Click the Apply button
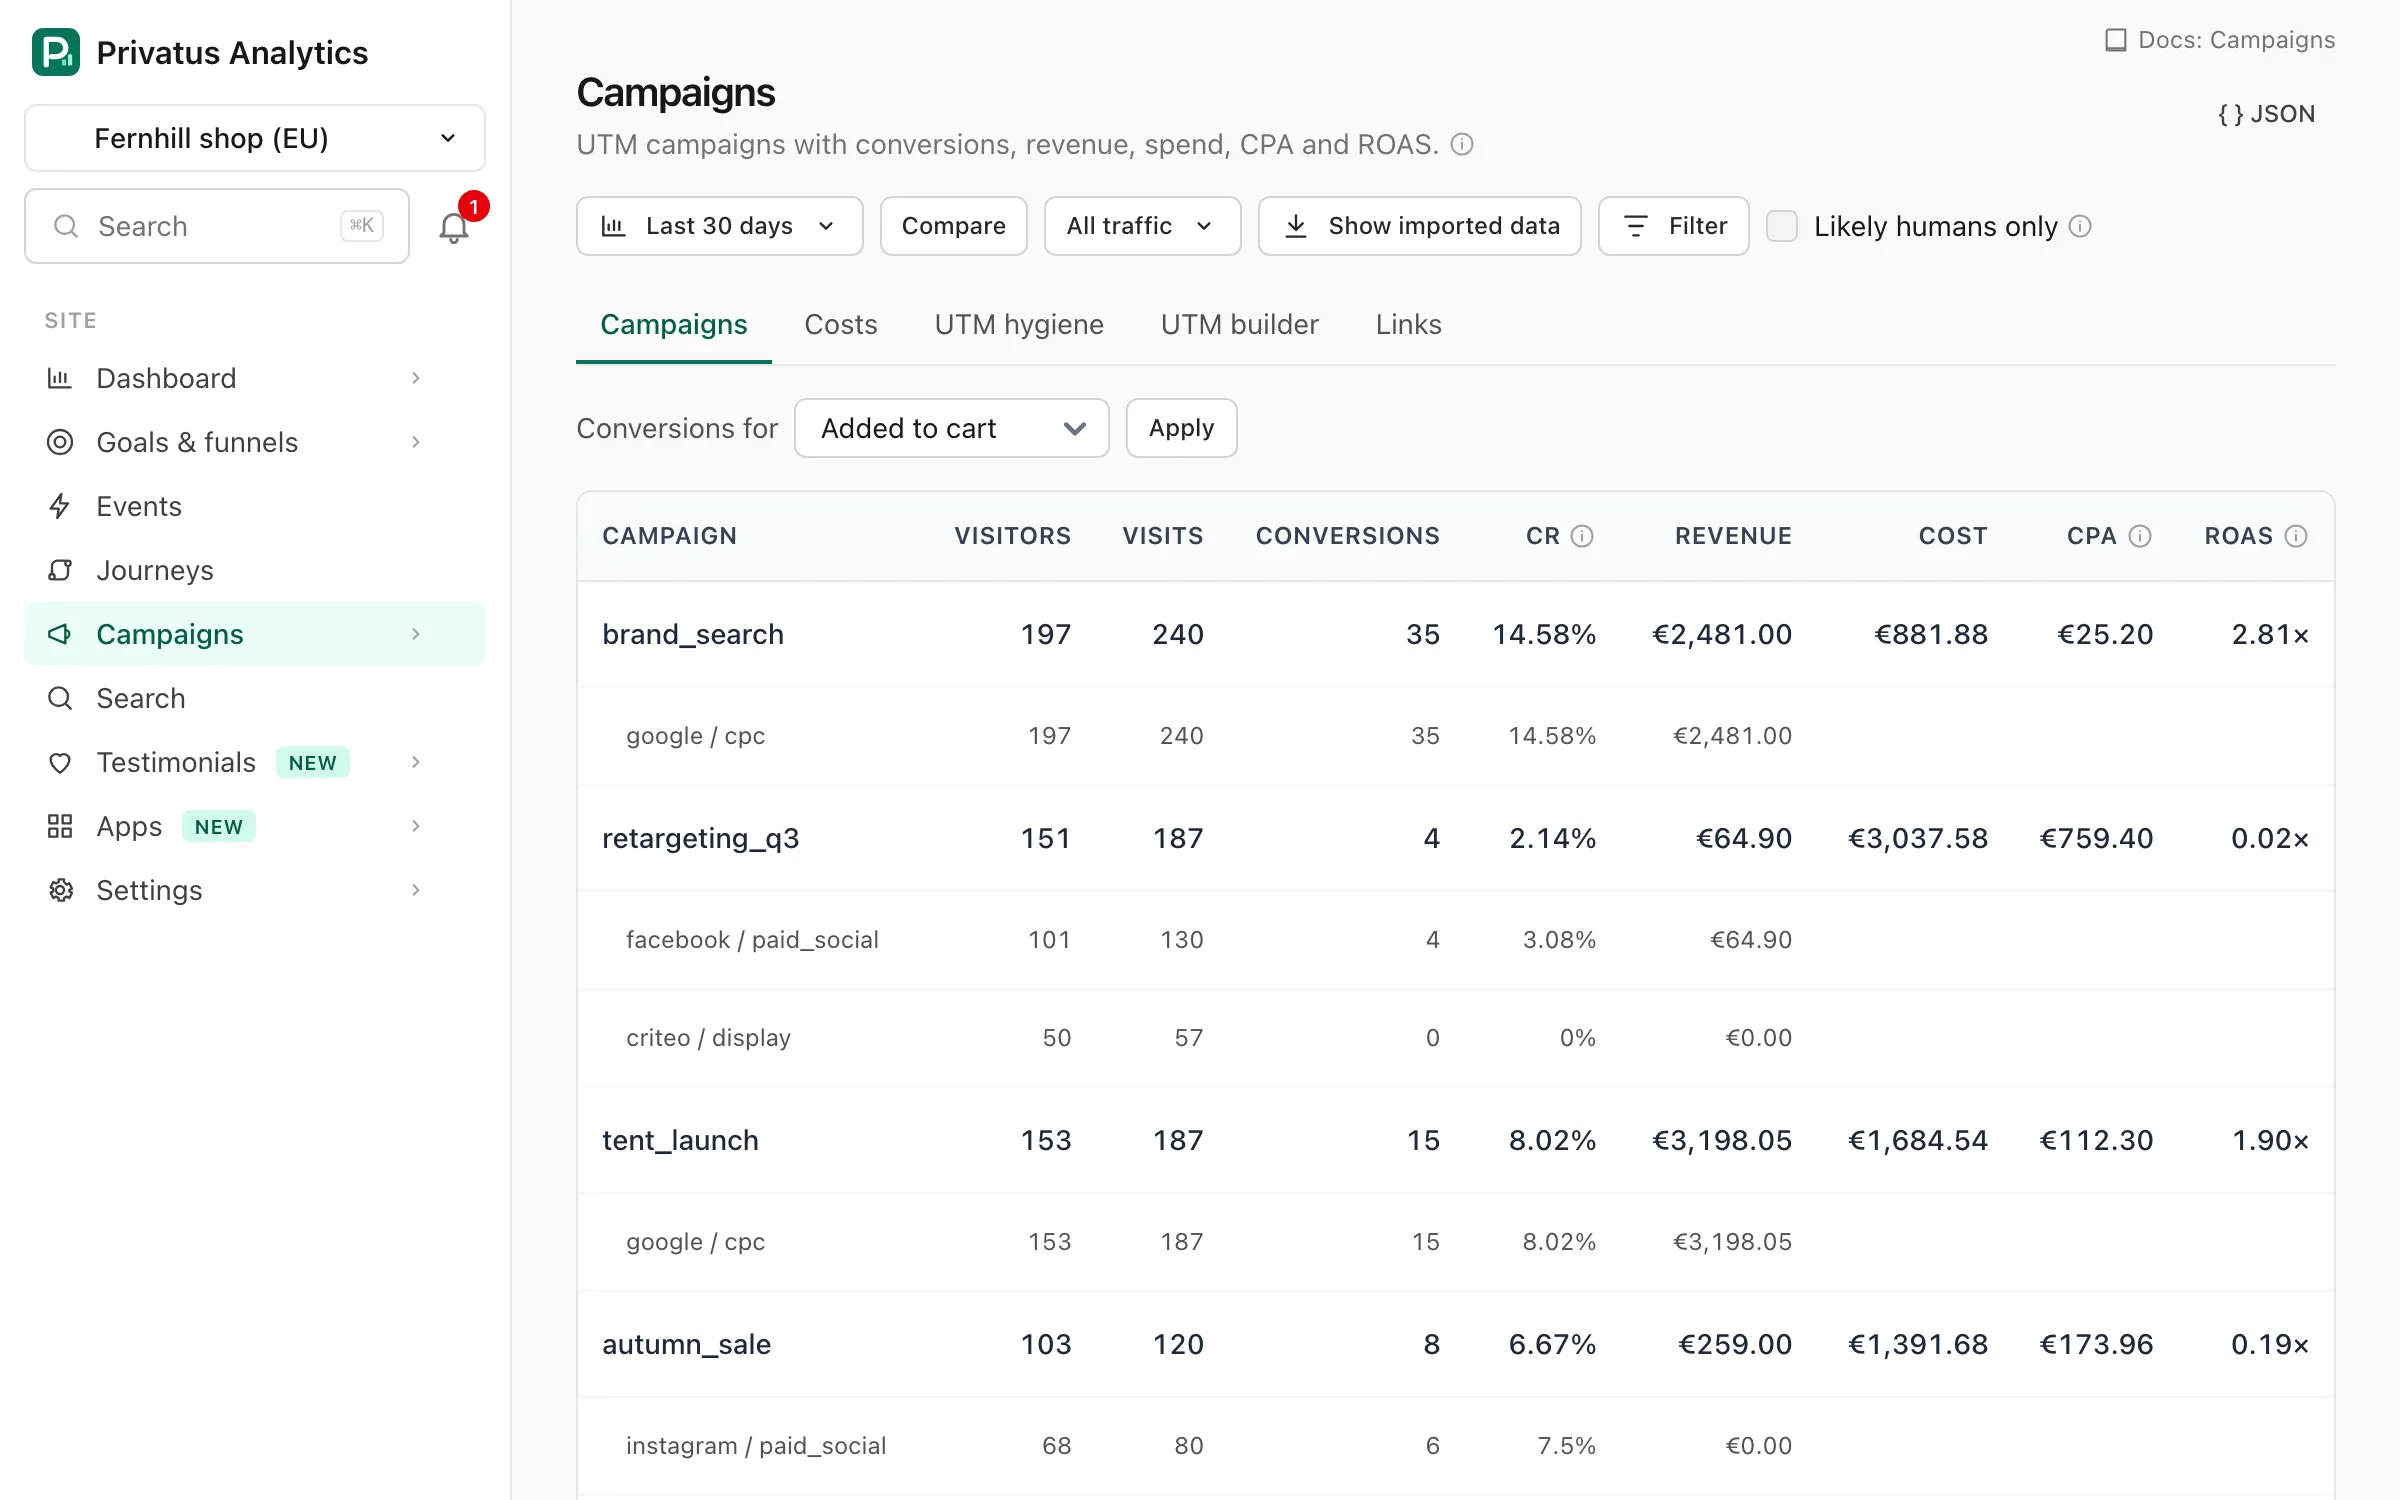 [1181, 428]
